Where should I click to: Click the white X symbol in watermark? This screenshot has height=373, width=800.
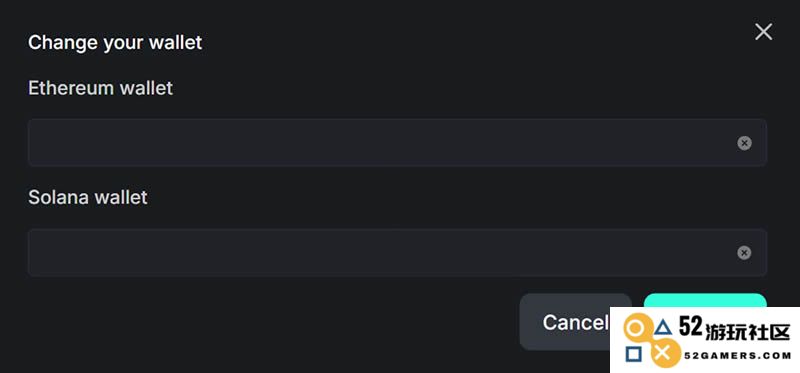tap(663, 353)
